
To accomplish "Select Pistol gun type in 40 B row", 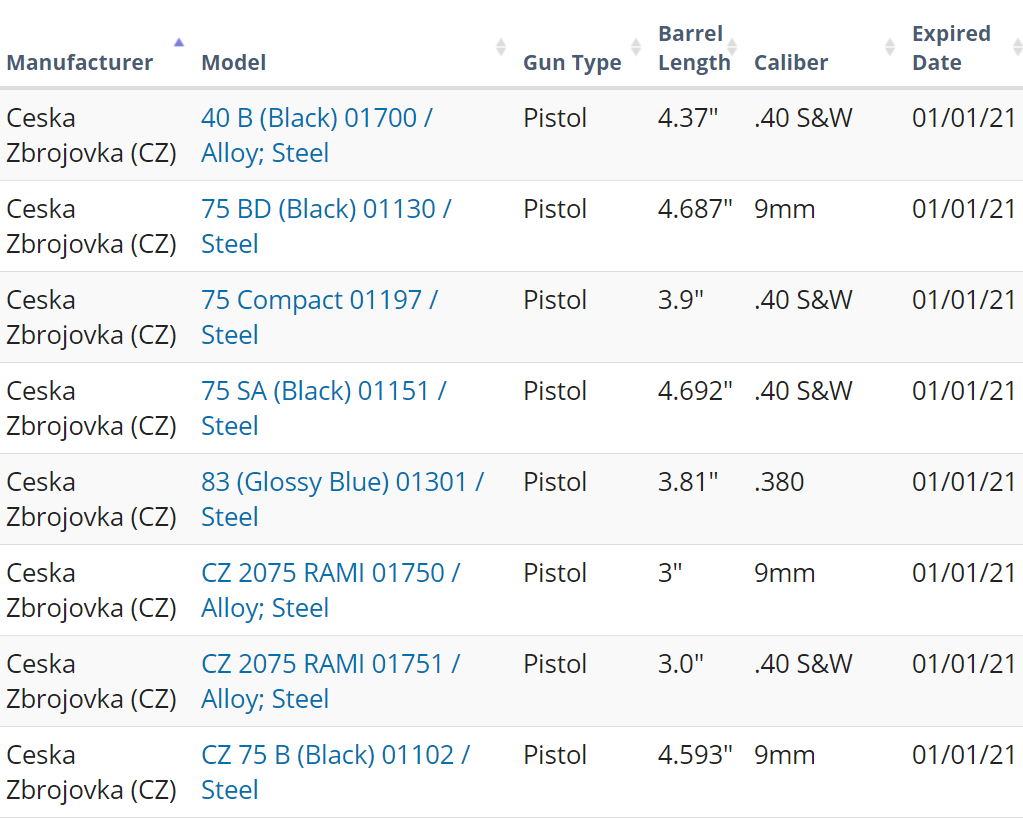I will tap(555, 118).
